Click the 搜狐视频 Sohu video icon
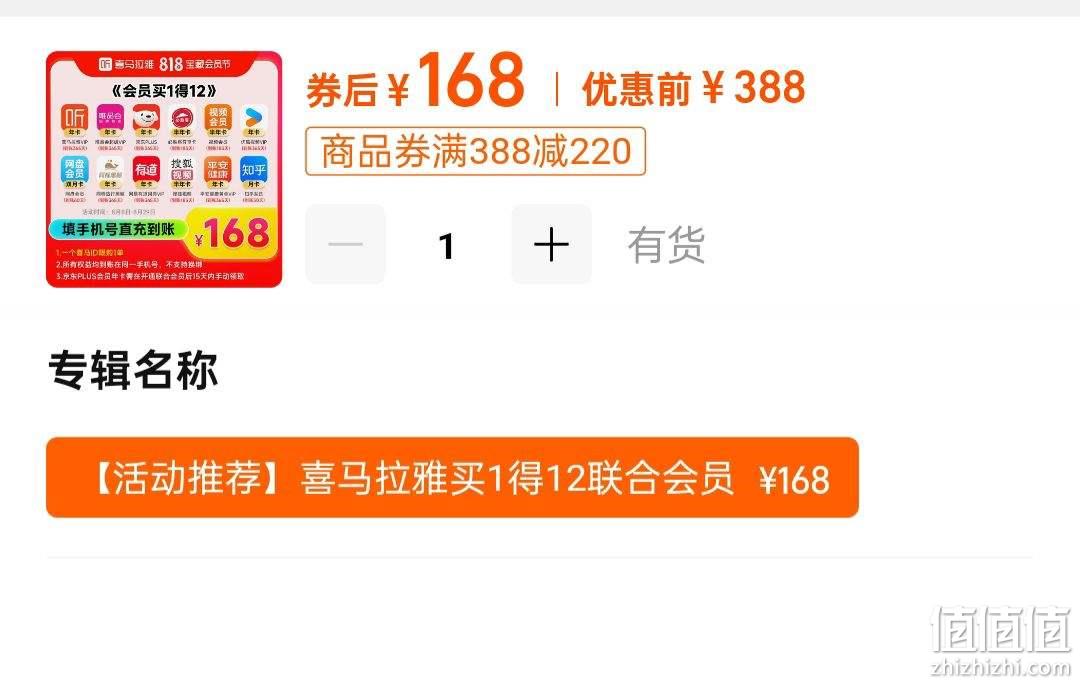The image size is (1080, 685). (182, 169)
